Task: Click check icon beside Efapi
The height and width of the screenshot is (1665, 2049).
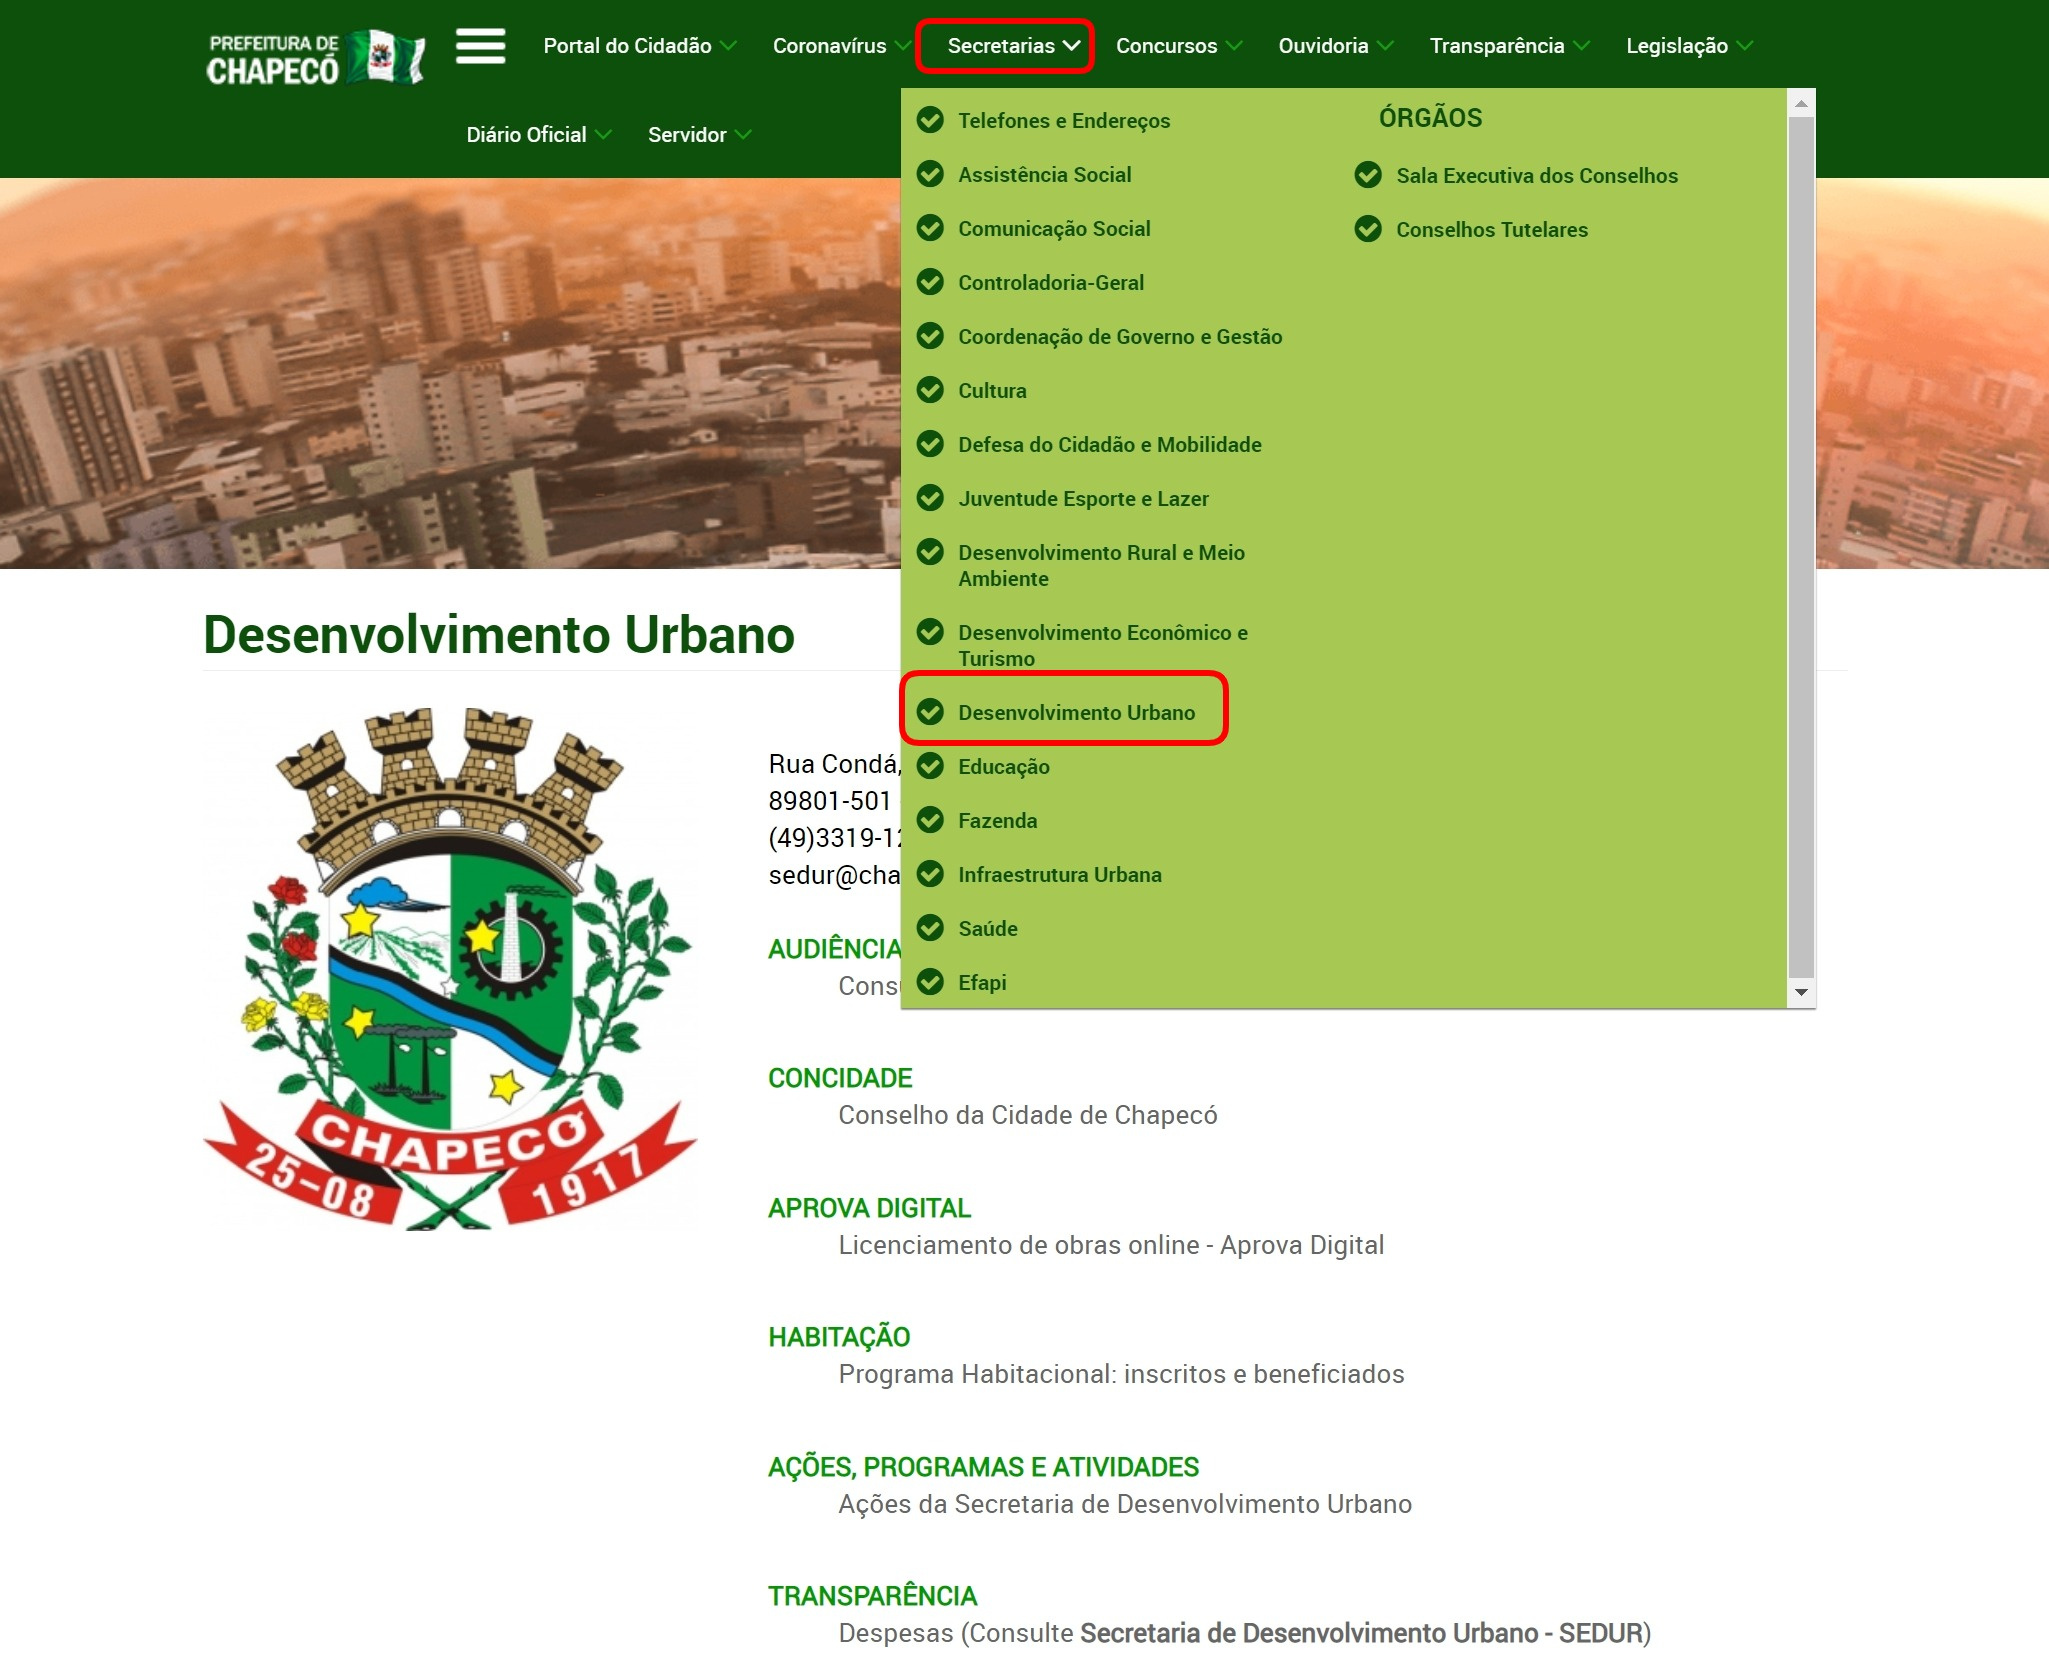Action: (930, 982)
